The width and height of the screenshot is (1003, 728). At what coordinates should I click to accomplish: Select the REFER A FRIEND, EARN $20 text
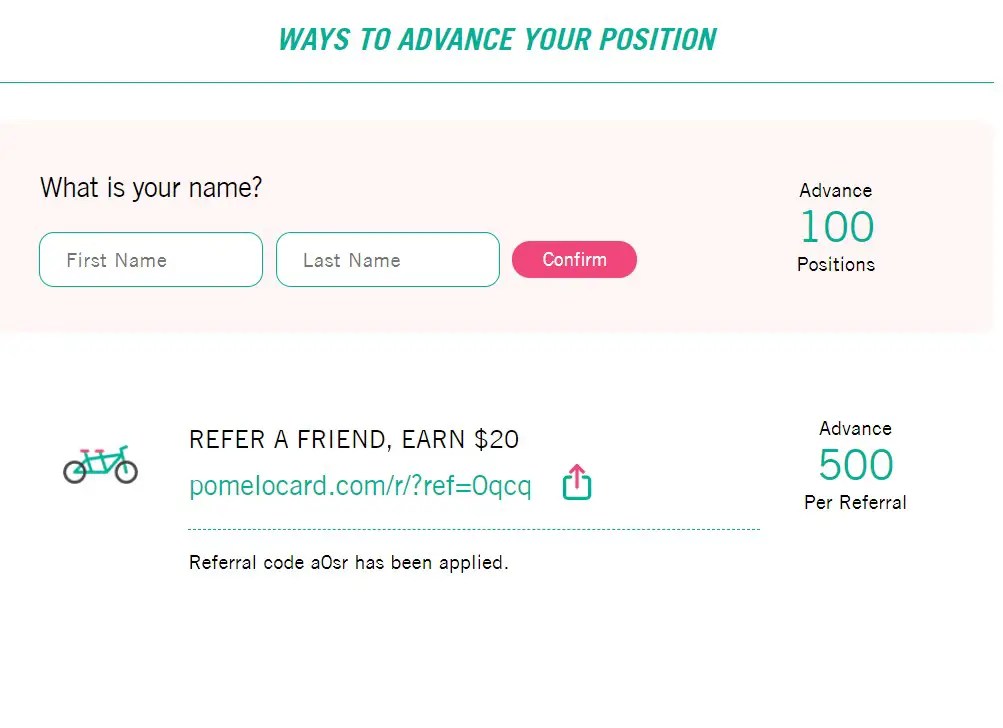point(354,439)
